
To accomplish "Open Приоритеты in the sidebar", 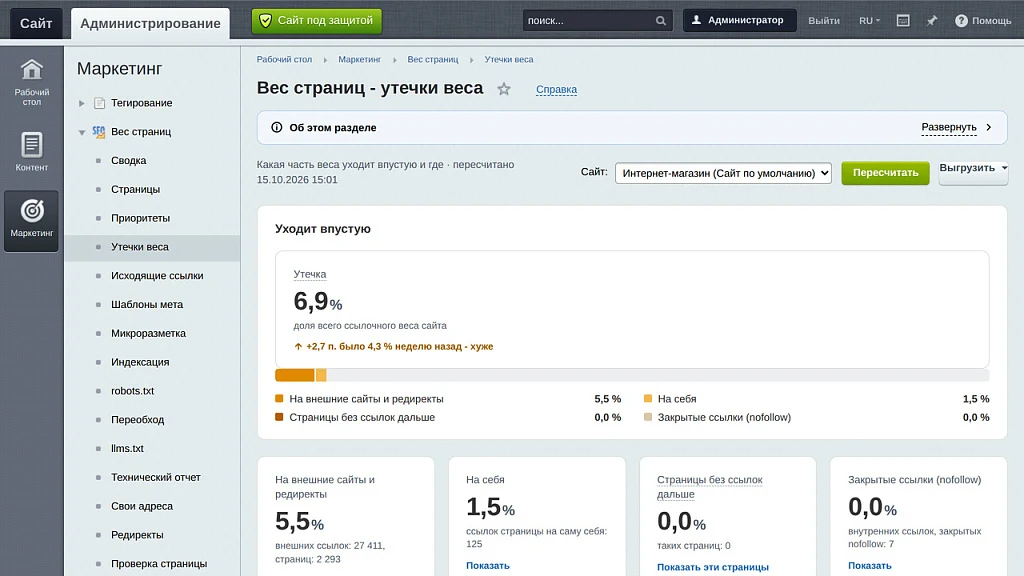I will point(140,218).
